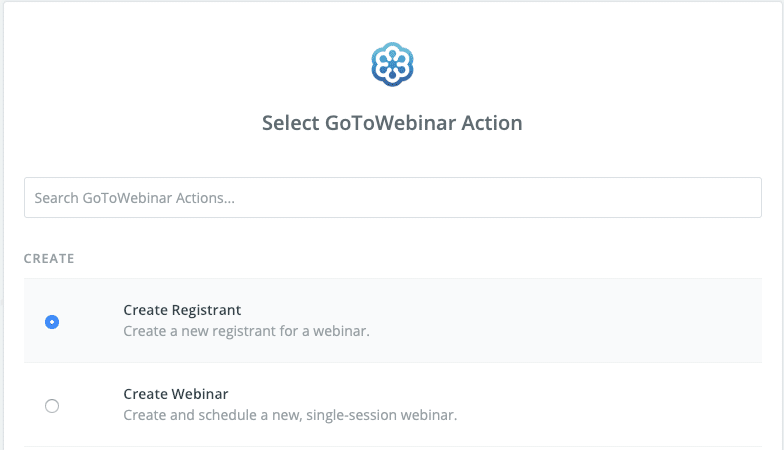Select the Create Webinar radio button
The height and width of the screenshot is (450, 784).
click(x=52, y=405)
